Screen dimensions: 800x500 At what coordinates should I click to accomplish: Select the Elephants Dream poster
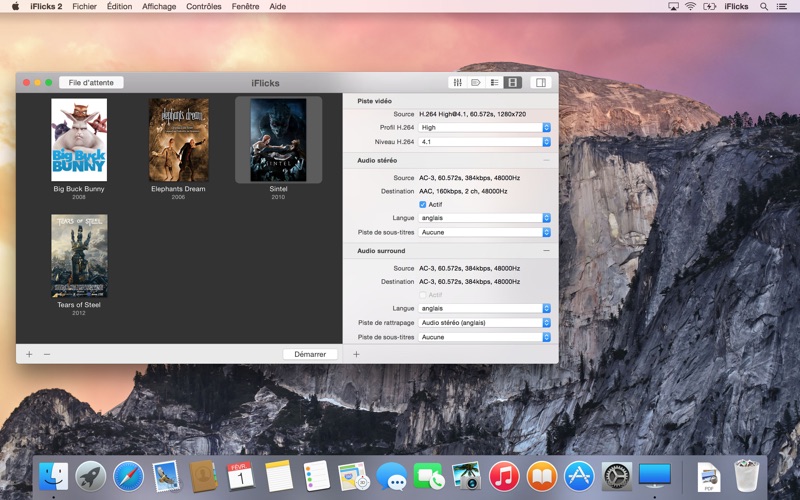pyautogui.click(x=179, y=140)
